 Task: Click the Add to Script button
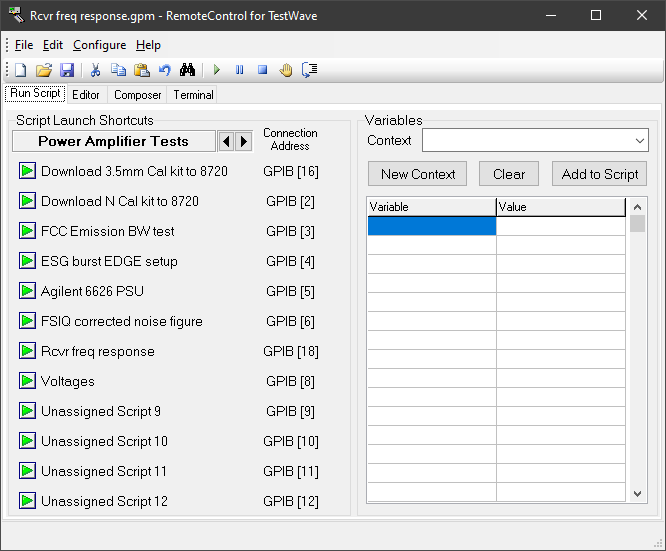coord(600,174)
